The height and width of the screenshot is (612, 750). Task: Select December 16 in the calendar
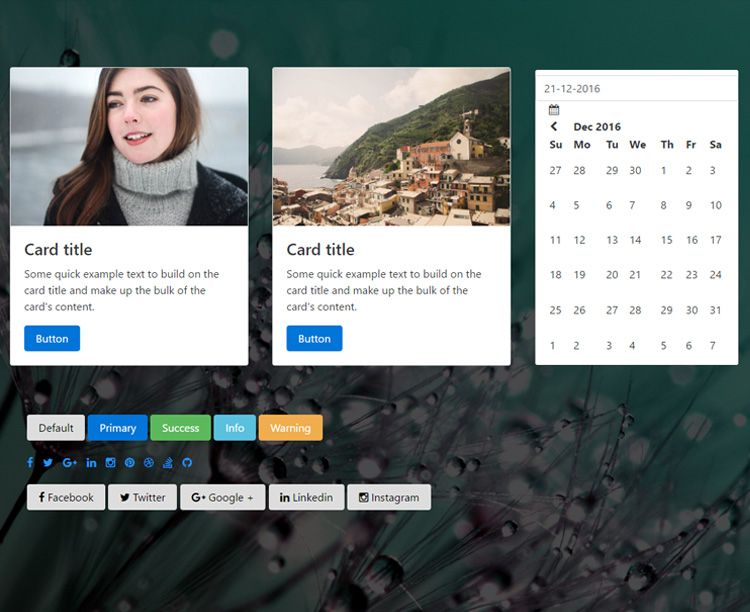692,240
